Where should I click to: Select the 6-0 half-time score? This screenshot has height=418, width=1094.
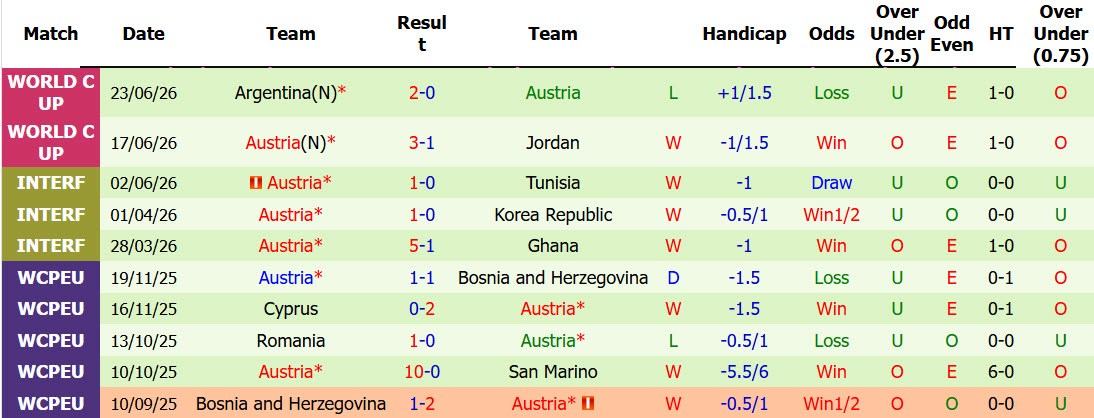(1001, 372)
